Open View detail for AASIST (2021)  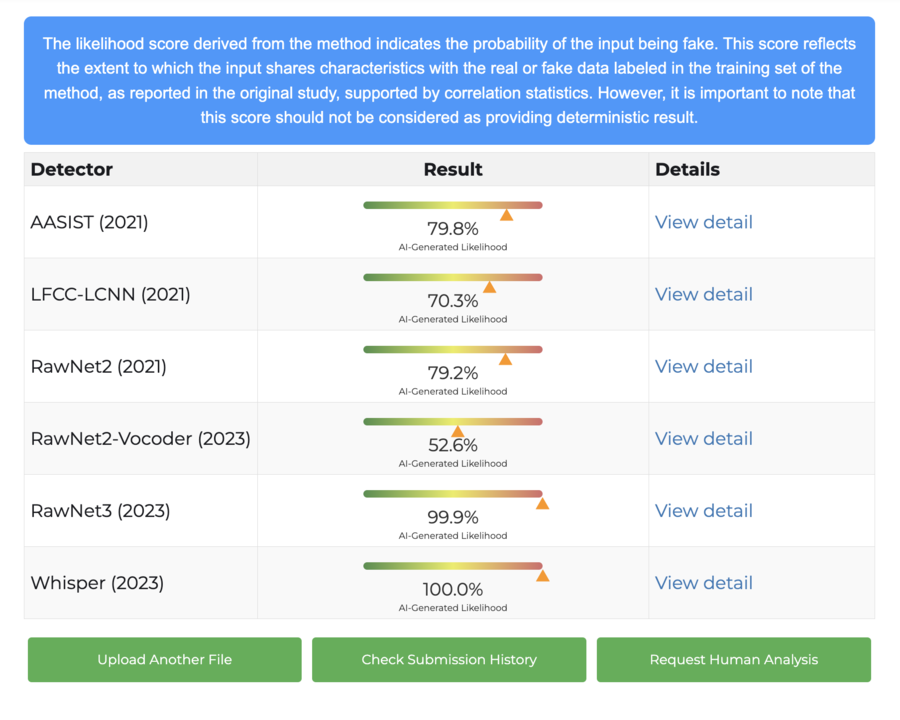point(703,222)
